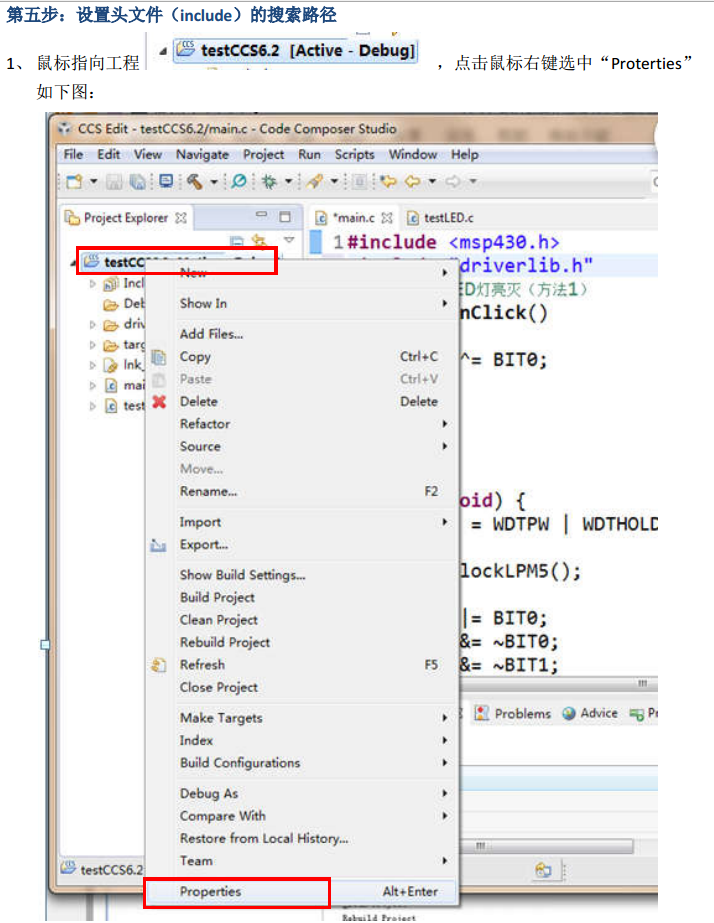Choose Refresh from context menu
This screenshot has width=714, height=923.
tap(301, 665)
